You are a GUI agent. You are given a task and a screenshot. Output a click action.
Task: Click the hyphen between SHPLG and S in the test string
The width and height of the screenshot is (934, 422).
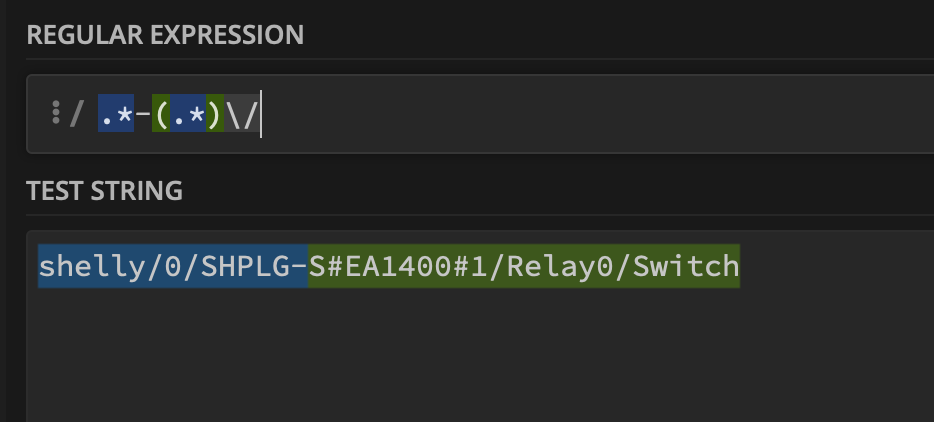point(299,266)
